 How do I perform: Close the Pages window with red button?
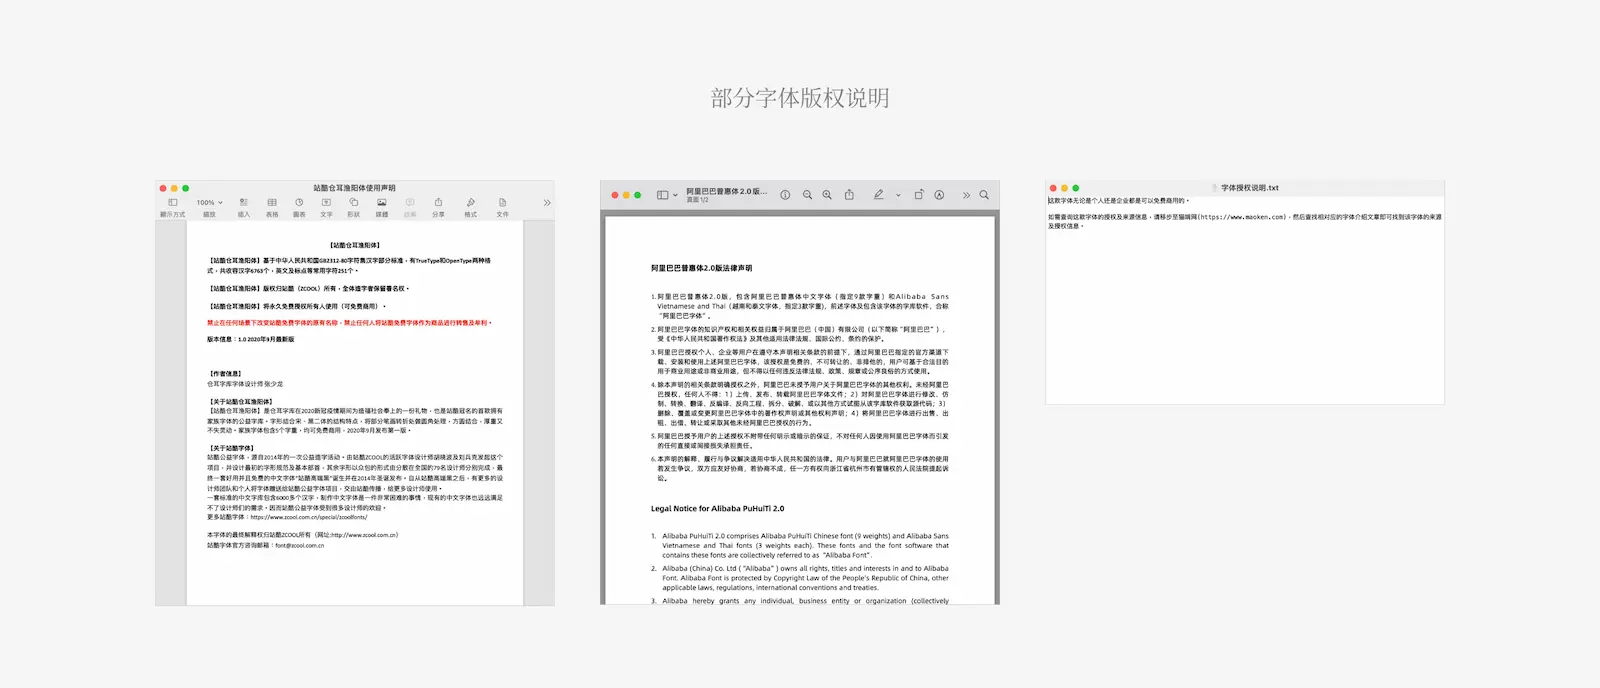tap(162, 188)
